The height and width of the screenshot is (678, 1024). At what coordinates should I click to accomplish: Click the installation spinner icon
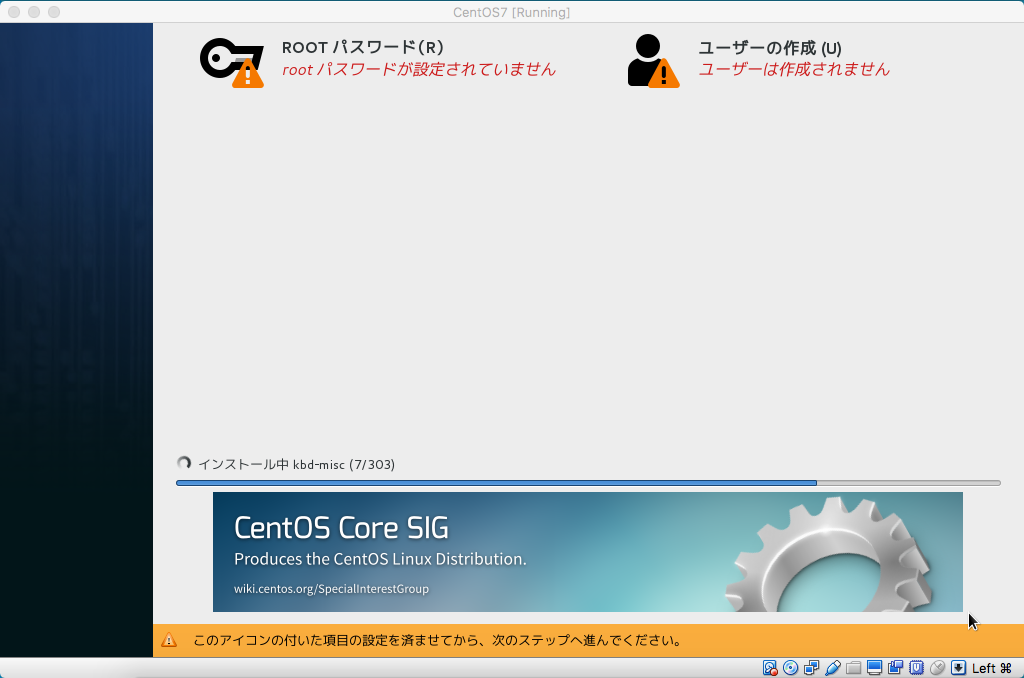pyautogui.click(x=184, y=463)
